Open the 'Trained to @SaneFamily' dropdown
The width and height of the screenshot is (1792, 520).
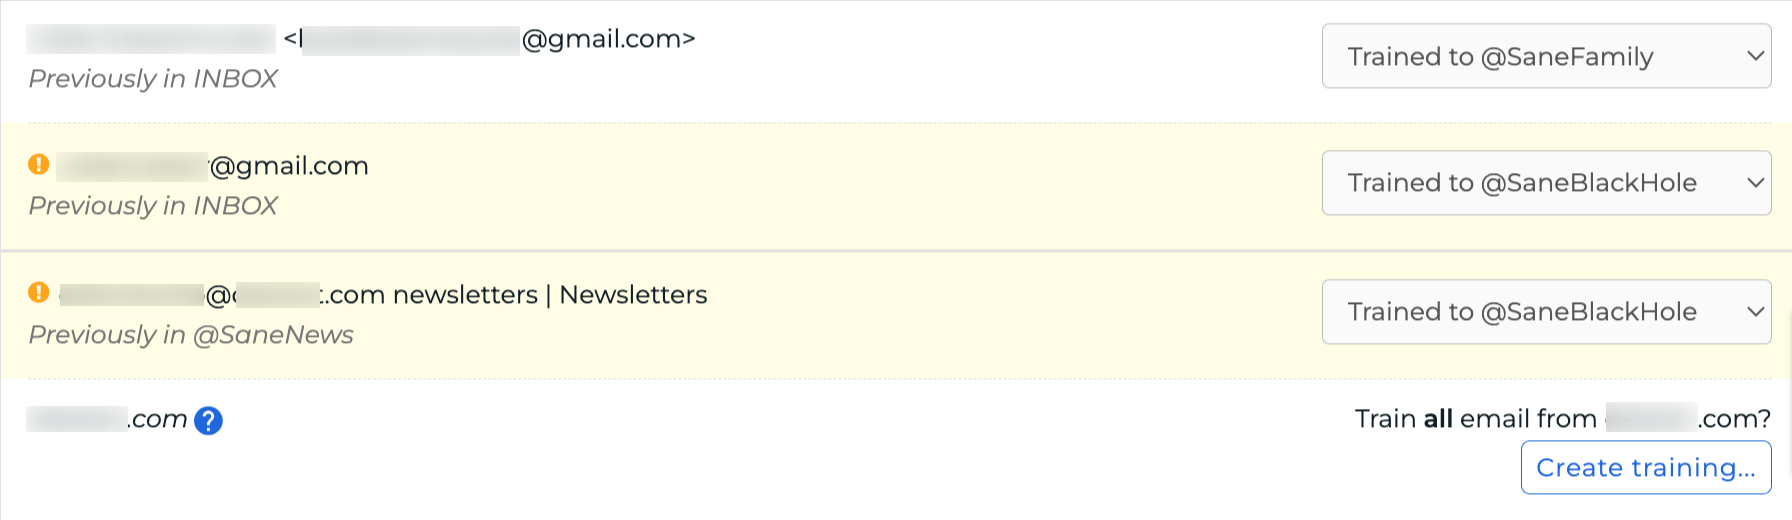(x=1545, y=57)
